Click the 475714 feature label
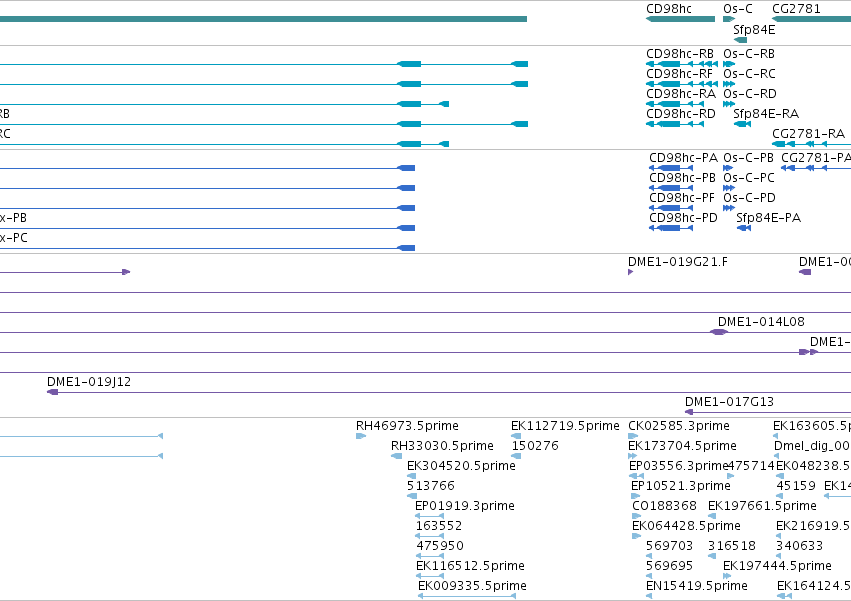Image resolution: width=851 pixels, height=601 pixels. [x=751, y=466]
